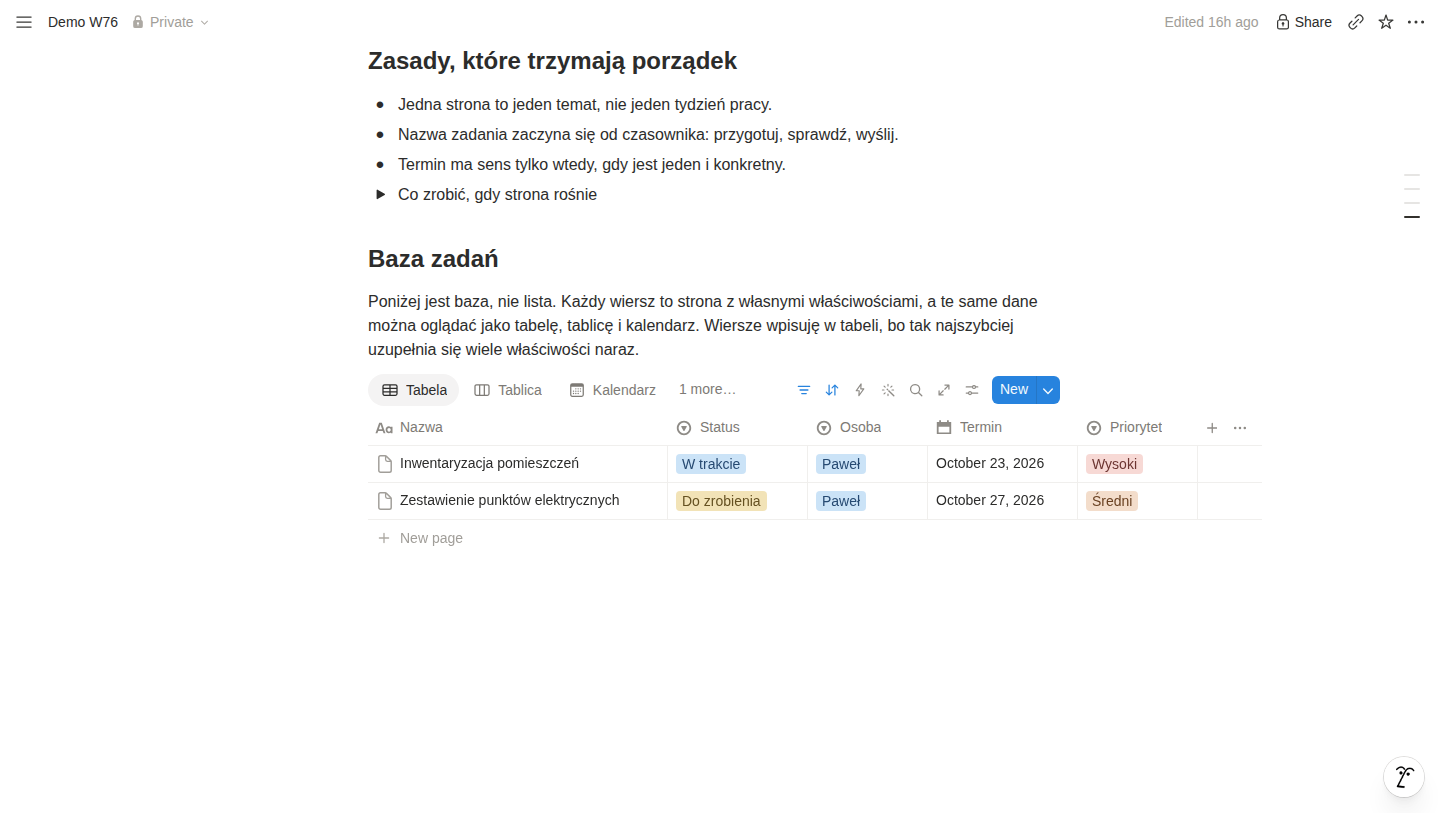Show hidden views via '1 more…'
This screenshot has height=813, width=1440.
tap(707, 390)
